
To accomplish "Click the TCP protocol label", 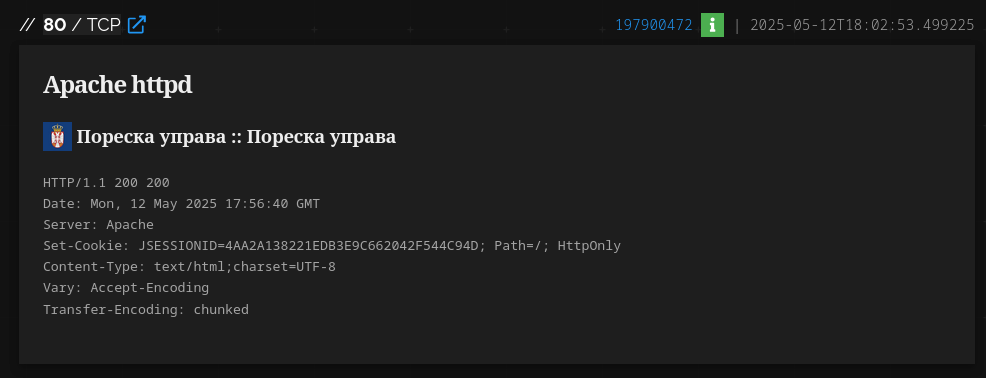I will pos(104,25).
